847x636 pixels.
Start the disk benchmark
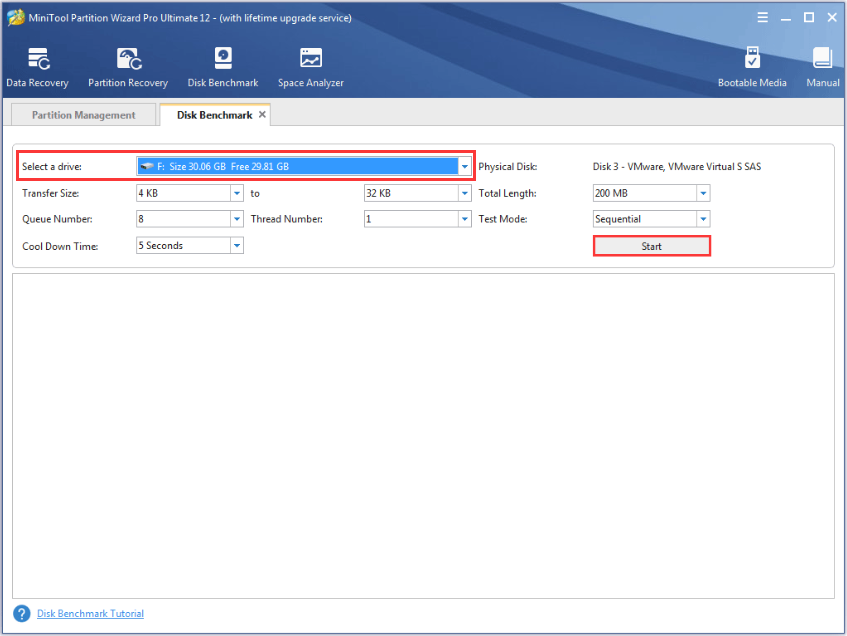[651, 246]
